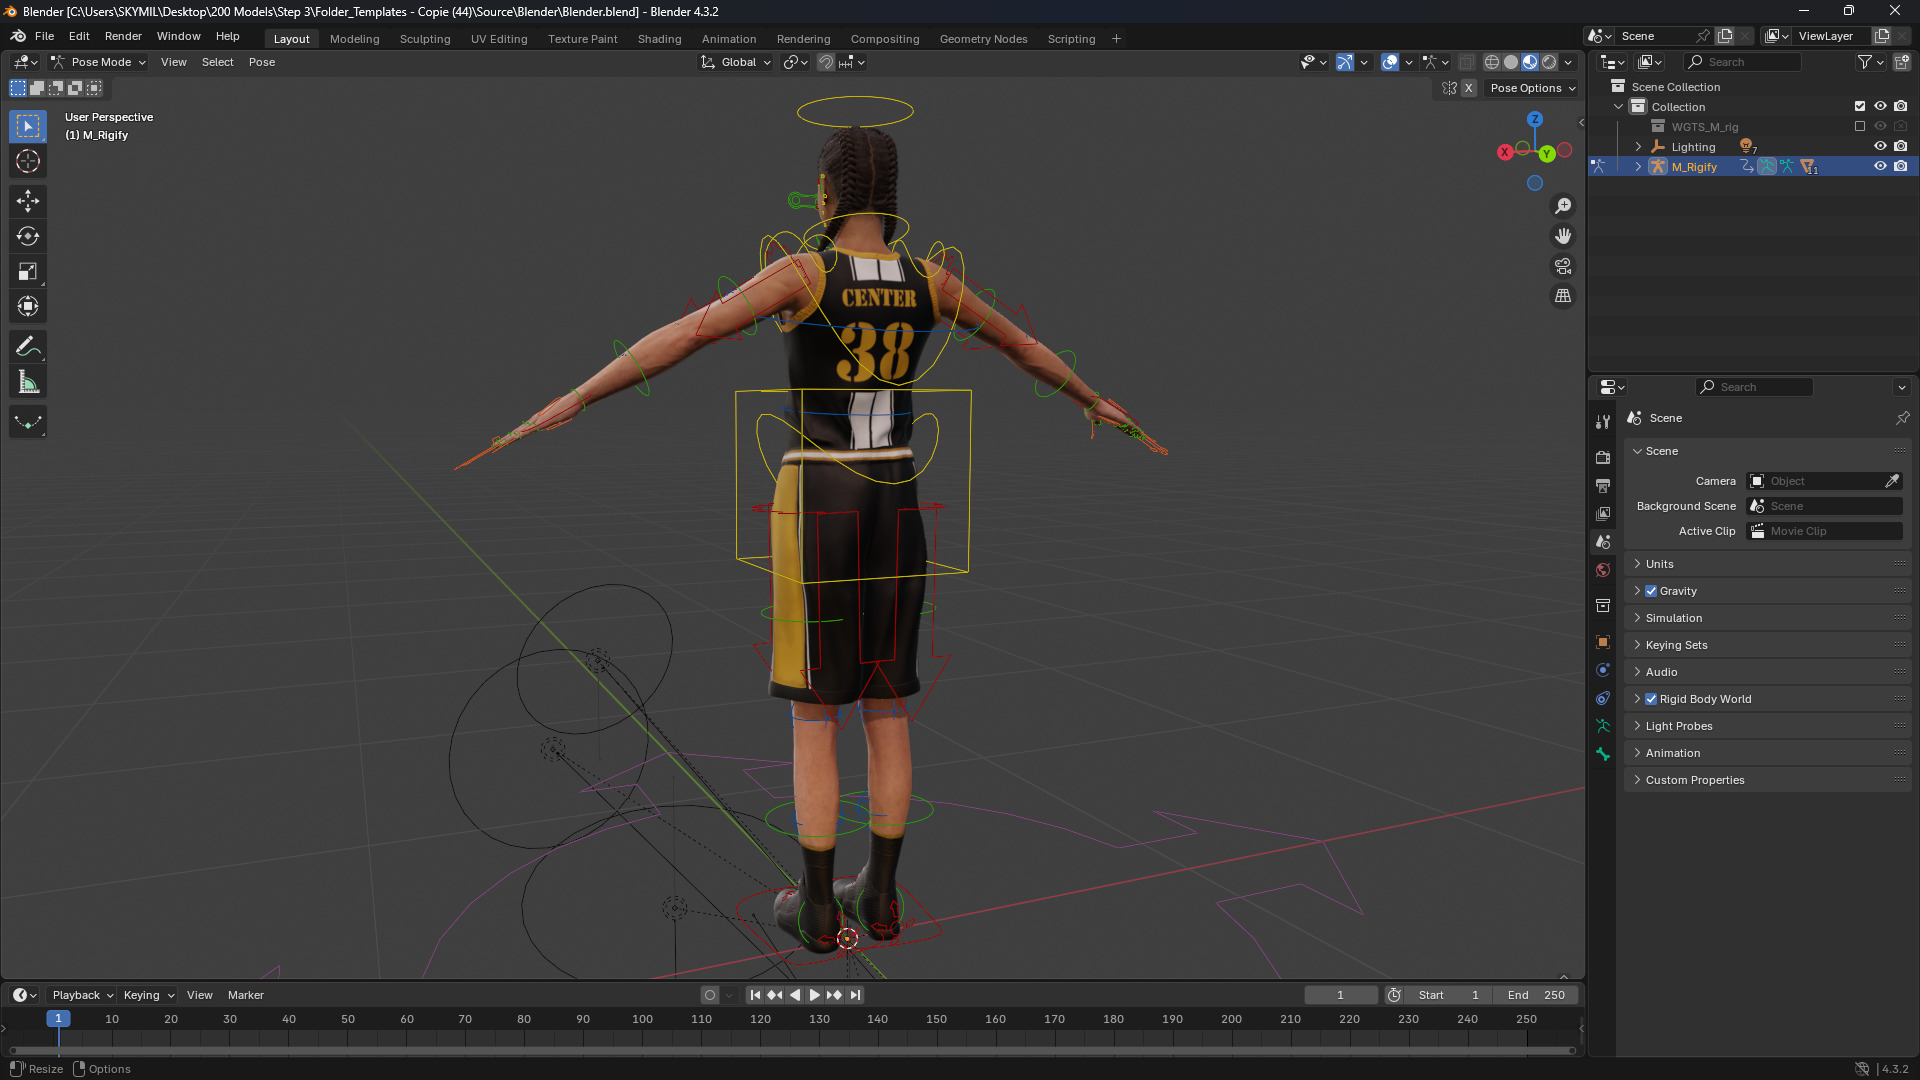Disable the Rigid Body World checkbox
1920x1080 pixels.
(1651, 699)
